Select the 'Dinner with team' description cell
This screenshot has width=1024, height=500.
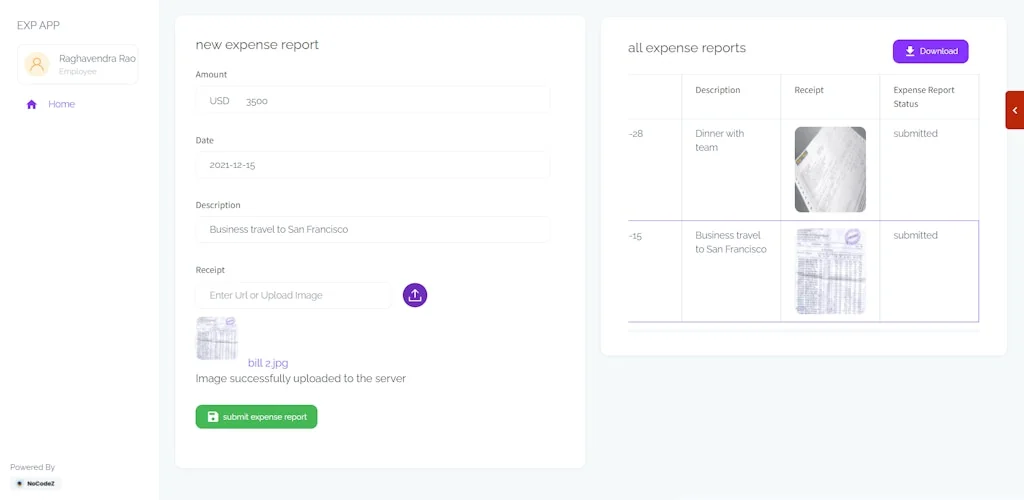[x=731, y=170]
